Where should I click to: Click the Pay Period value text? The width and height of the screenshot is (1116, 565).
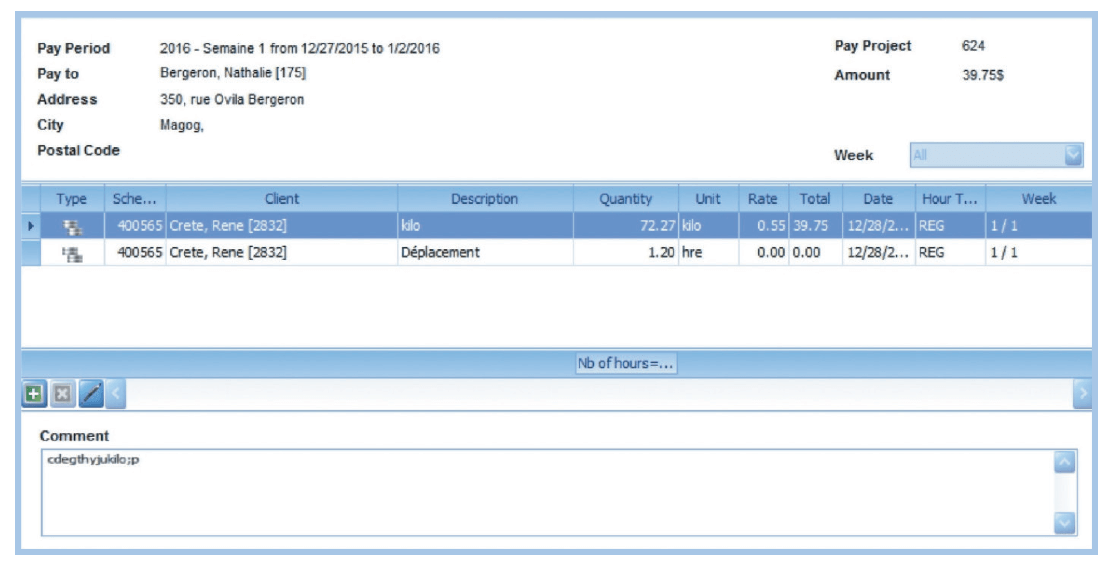[x=300, y=48]
